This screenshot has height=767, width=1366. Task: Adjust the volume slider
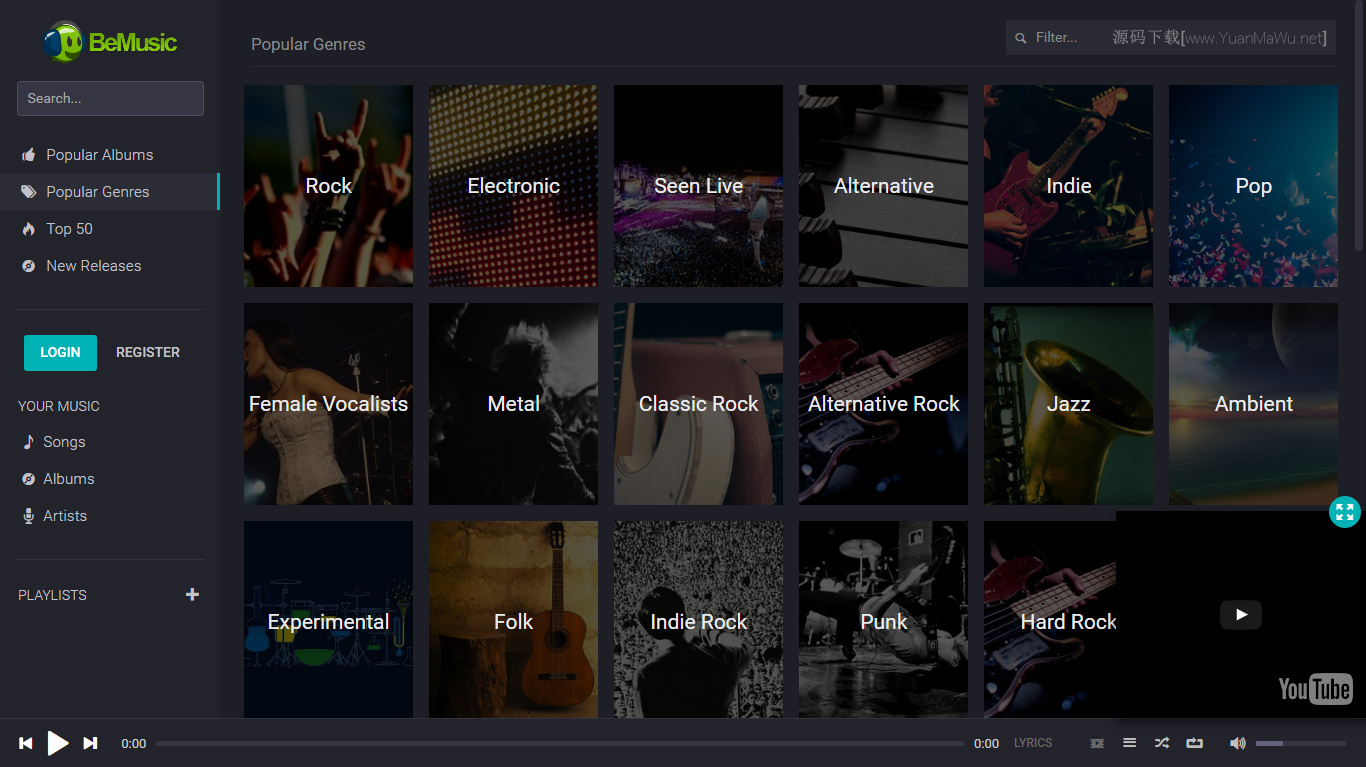coord(1300,743)
